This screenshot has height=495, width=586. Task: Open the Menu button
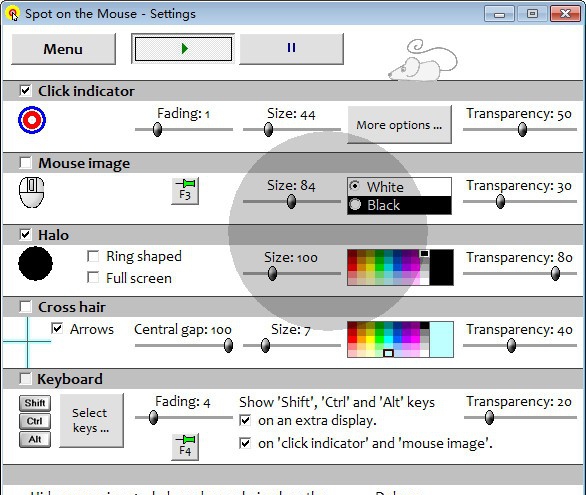click(x=63, y=49)
